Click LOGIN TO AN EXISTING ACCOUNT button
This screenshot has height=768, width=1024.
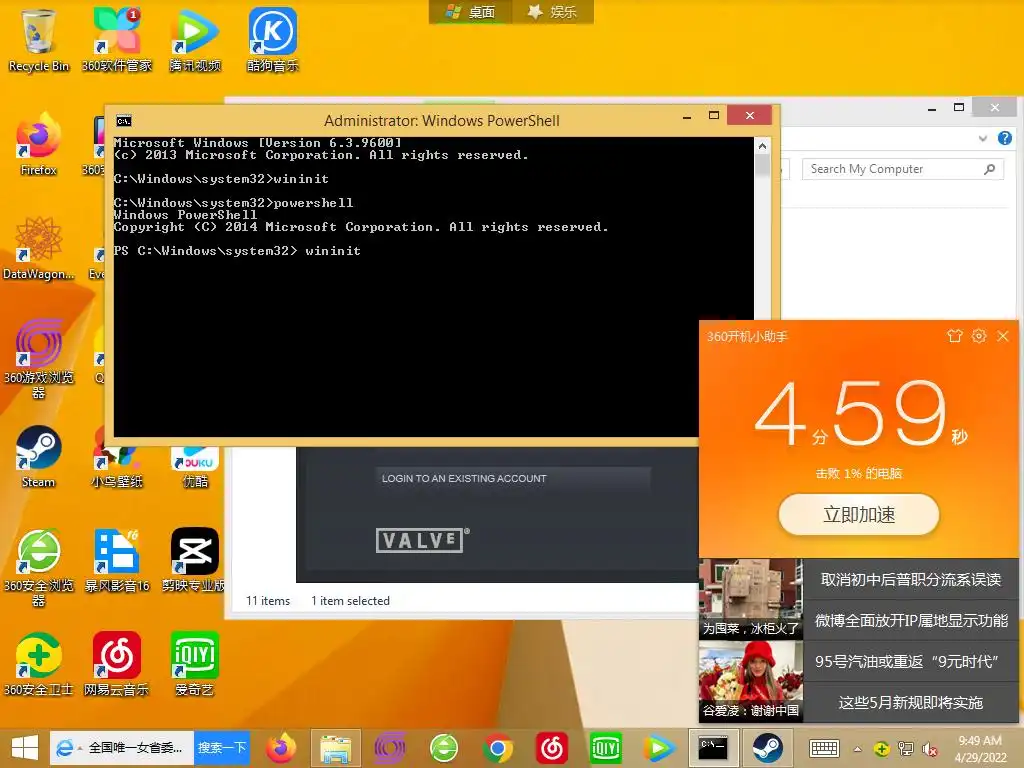(x=513, y=479)
